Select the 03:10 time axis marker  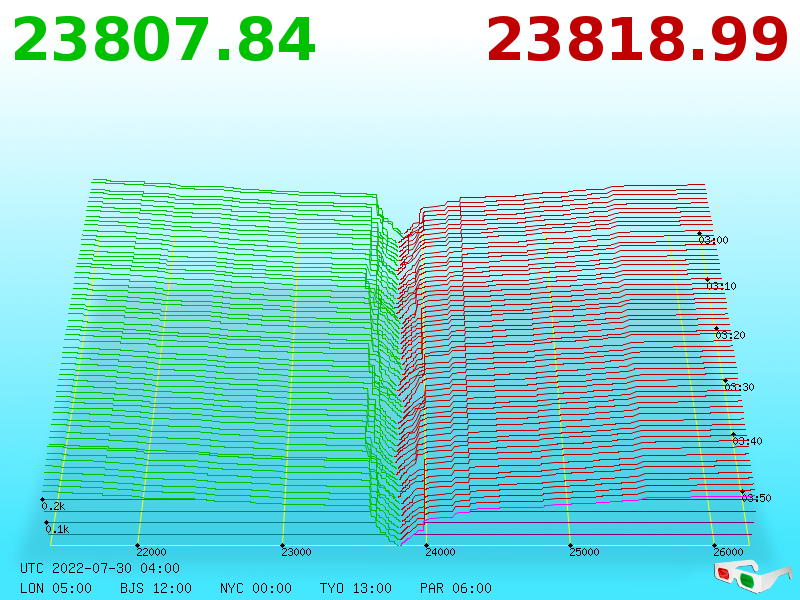721,286
